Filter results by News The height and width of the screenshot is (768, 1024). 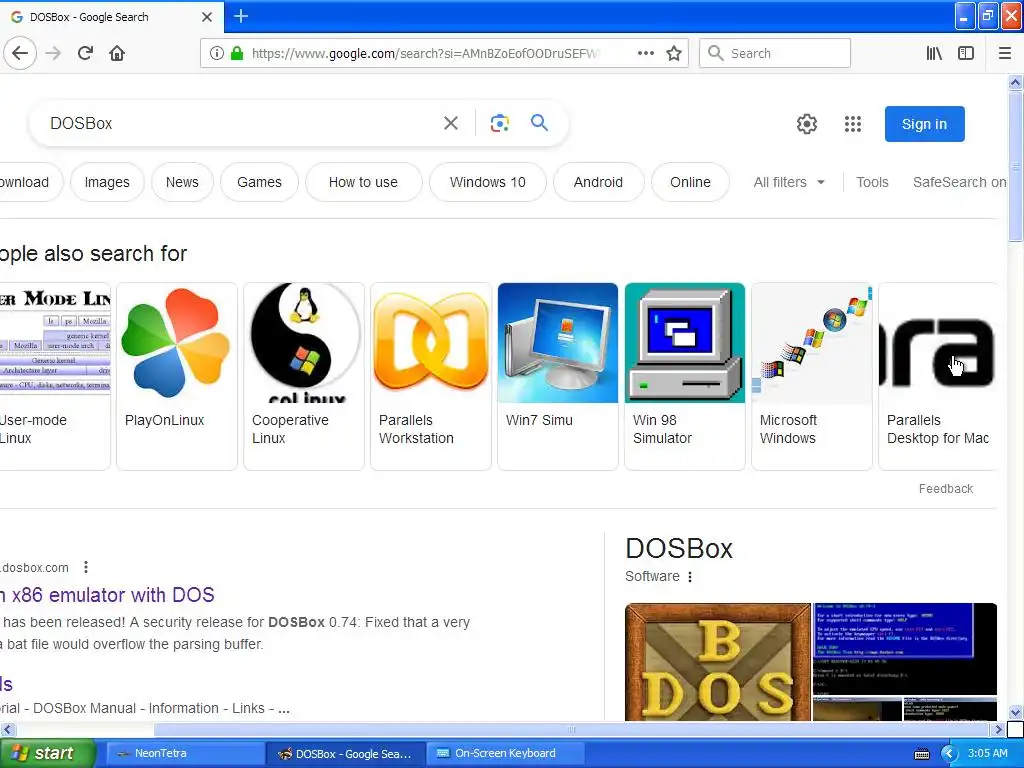pyautogui.click(x=182, y=182)
